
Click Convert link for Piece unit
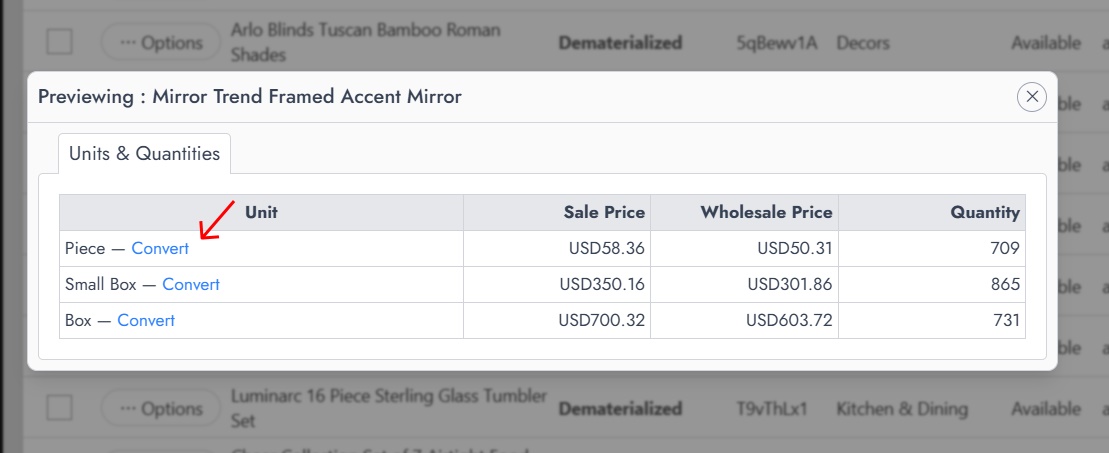tap(161, 248)
